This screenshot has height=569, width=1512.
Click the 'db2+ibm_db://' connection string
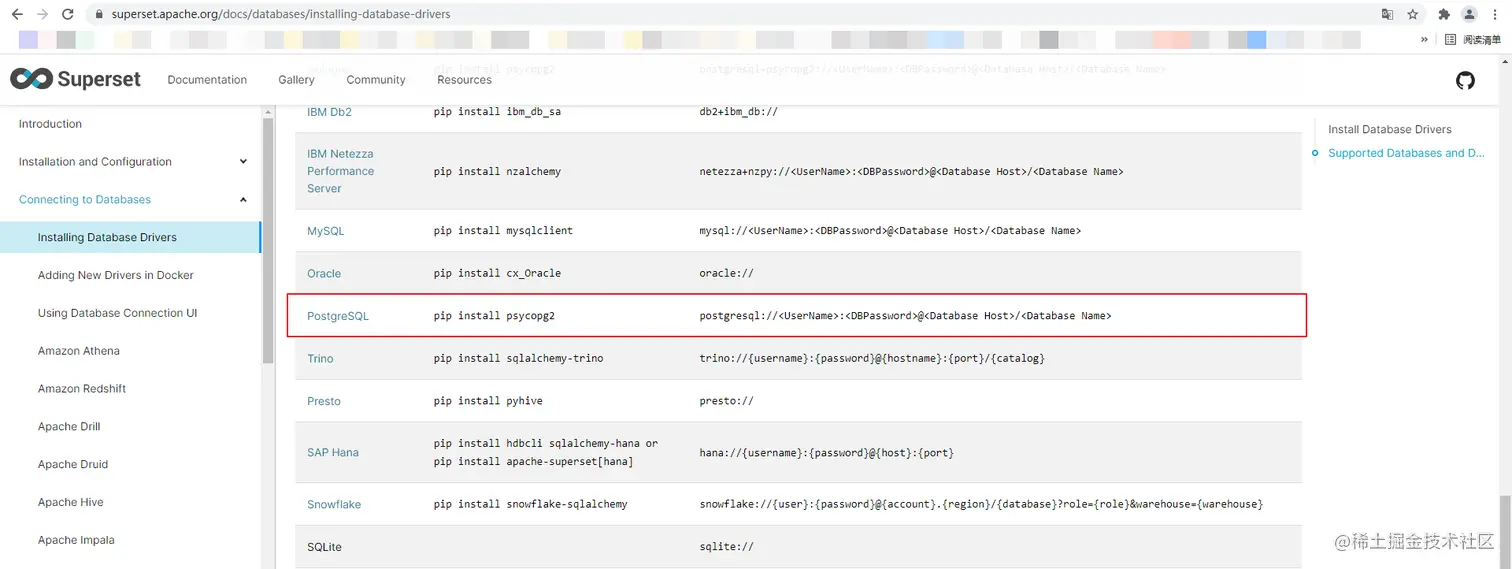[739, 112]
